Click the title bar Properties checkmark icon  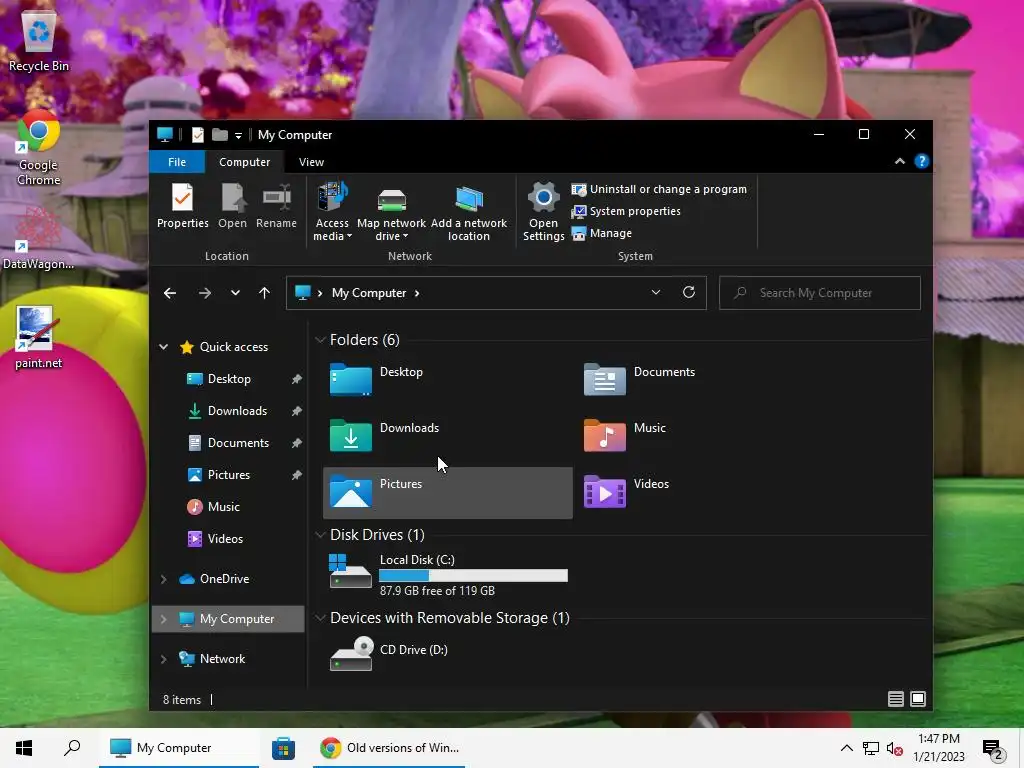(197, 135)
